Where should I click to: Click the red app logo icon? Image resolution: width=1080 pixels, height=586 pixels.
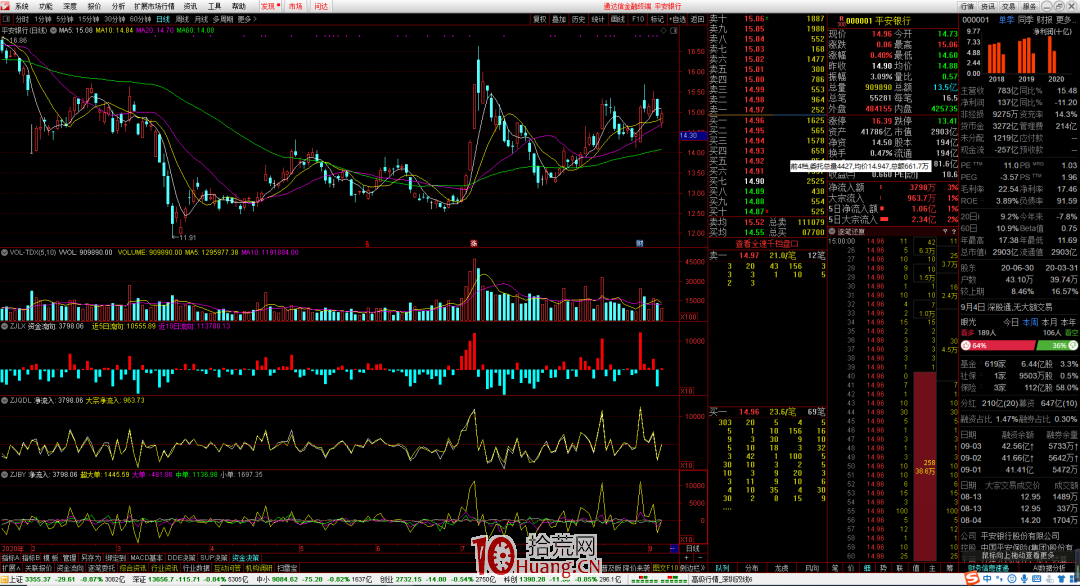pos(5,6)
